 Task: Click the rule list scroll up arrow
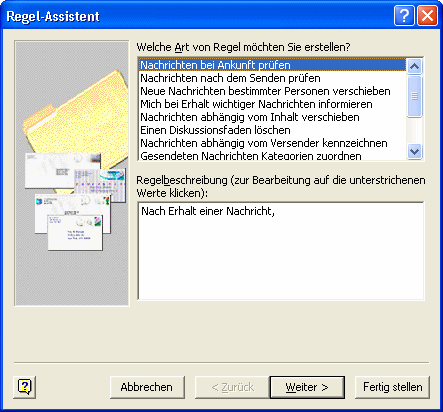(414, 66)
